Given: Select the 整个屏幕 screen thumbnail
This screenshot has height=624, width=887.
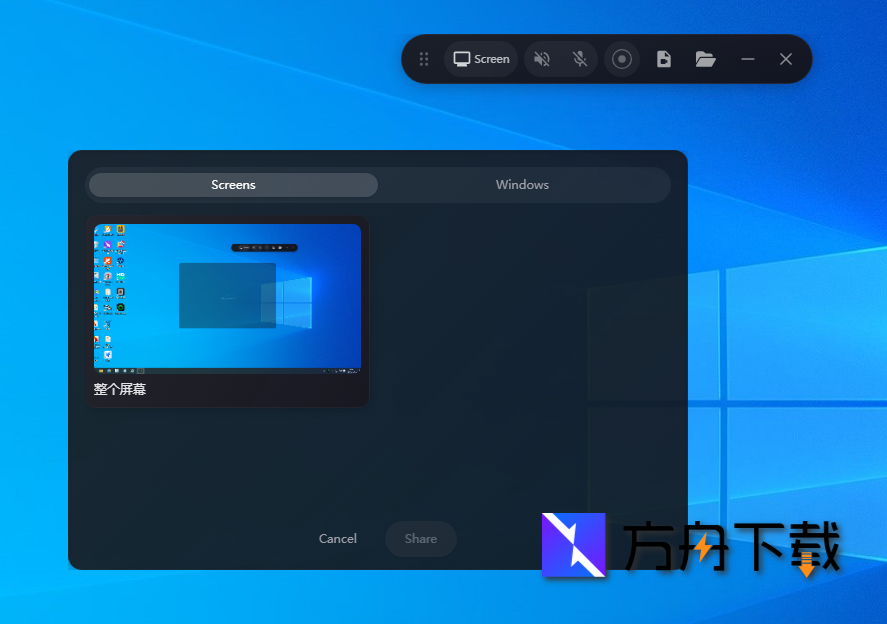Looking at the screenshot, I should click(x=227, y=296).
